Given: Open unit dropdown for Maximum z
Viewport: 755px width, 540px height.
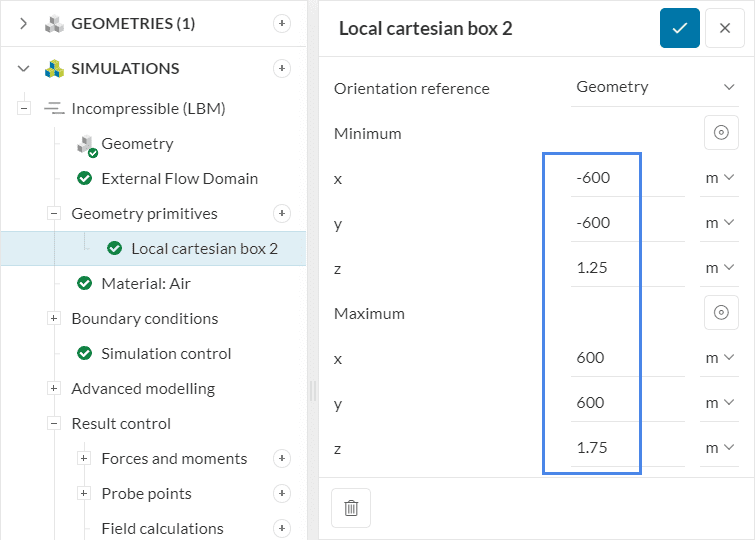Looking at the screenshot, I should (719, 448).
